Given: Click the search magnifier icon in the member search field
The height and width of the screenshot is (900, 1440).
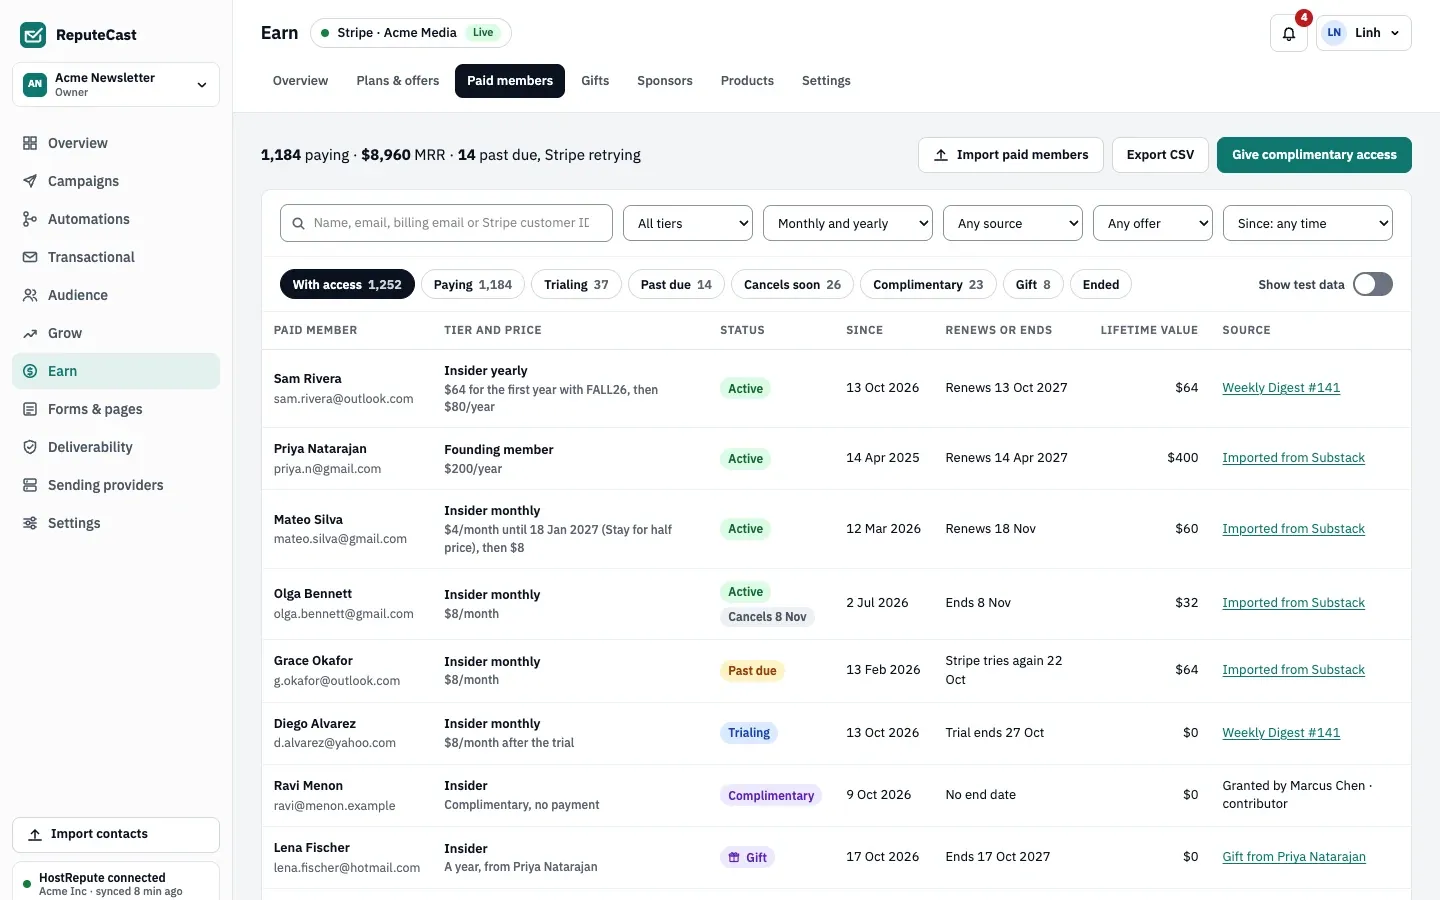Looking at the screenshot, I should pos(298,224).
